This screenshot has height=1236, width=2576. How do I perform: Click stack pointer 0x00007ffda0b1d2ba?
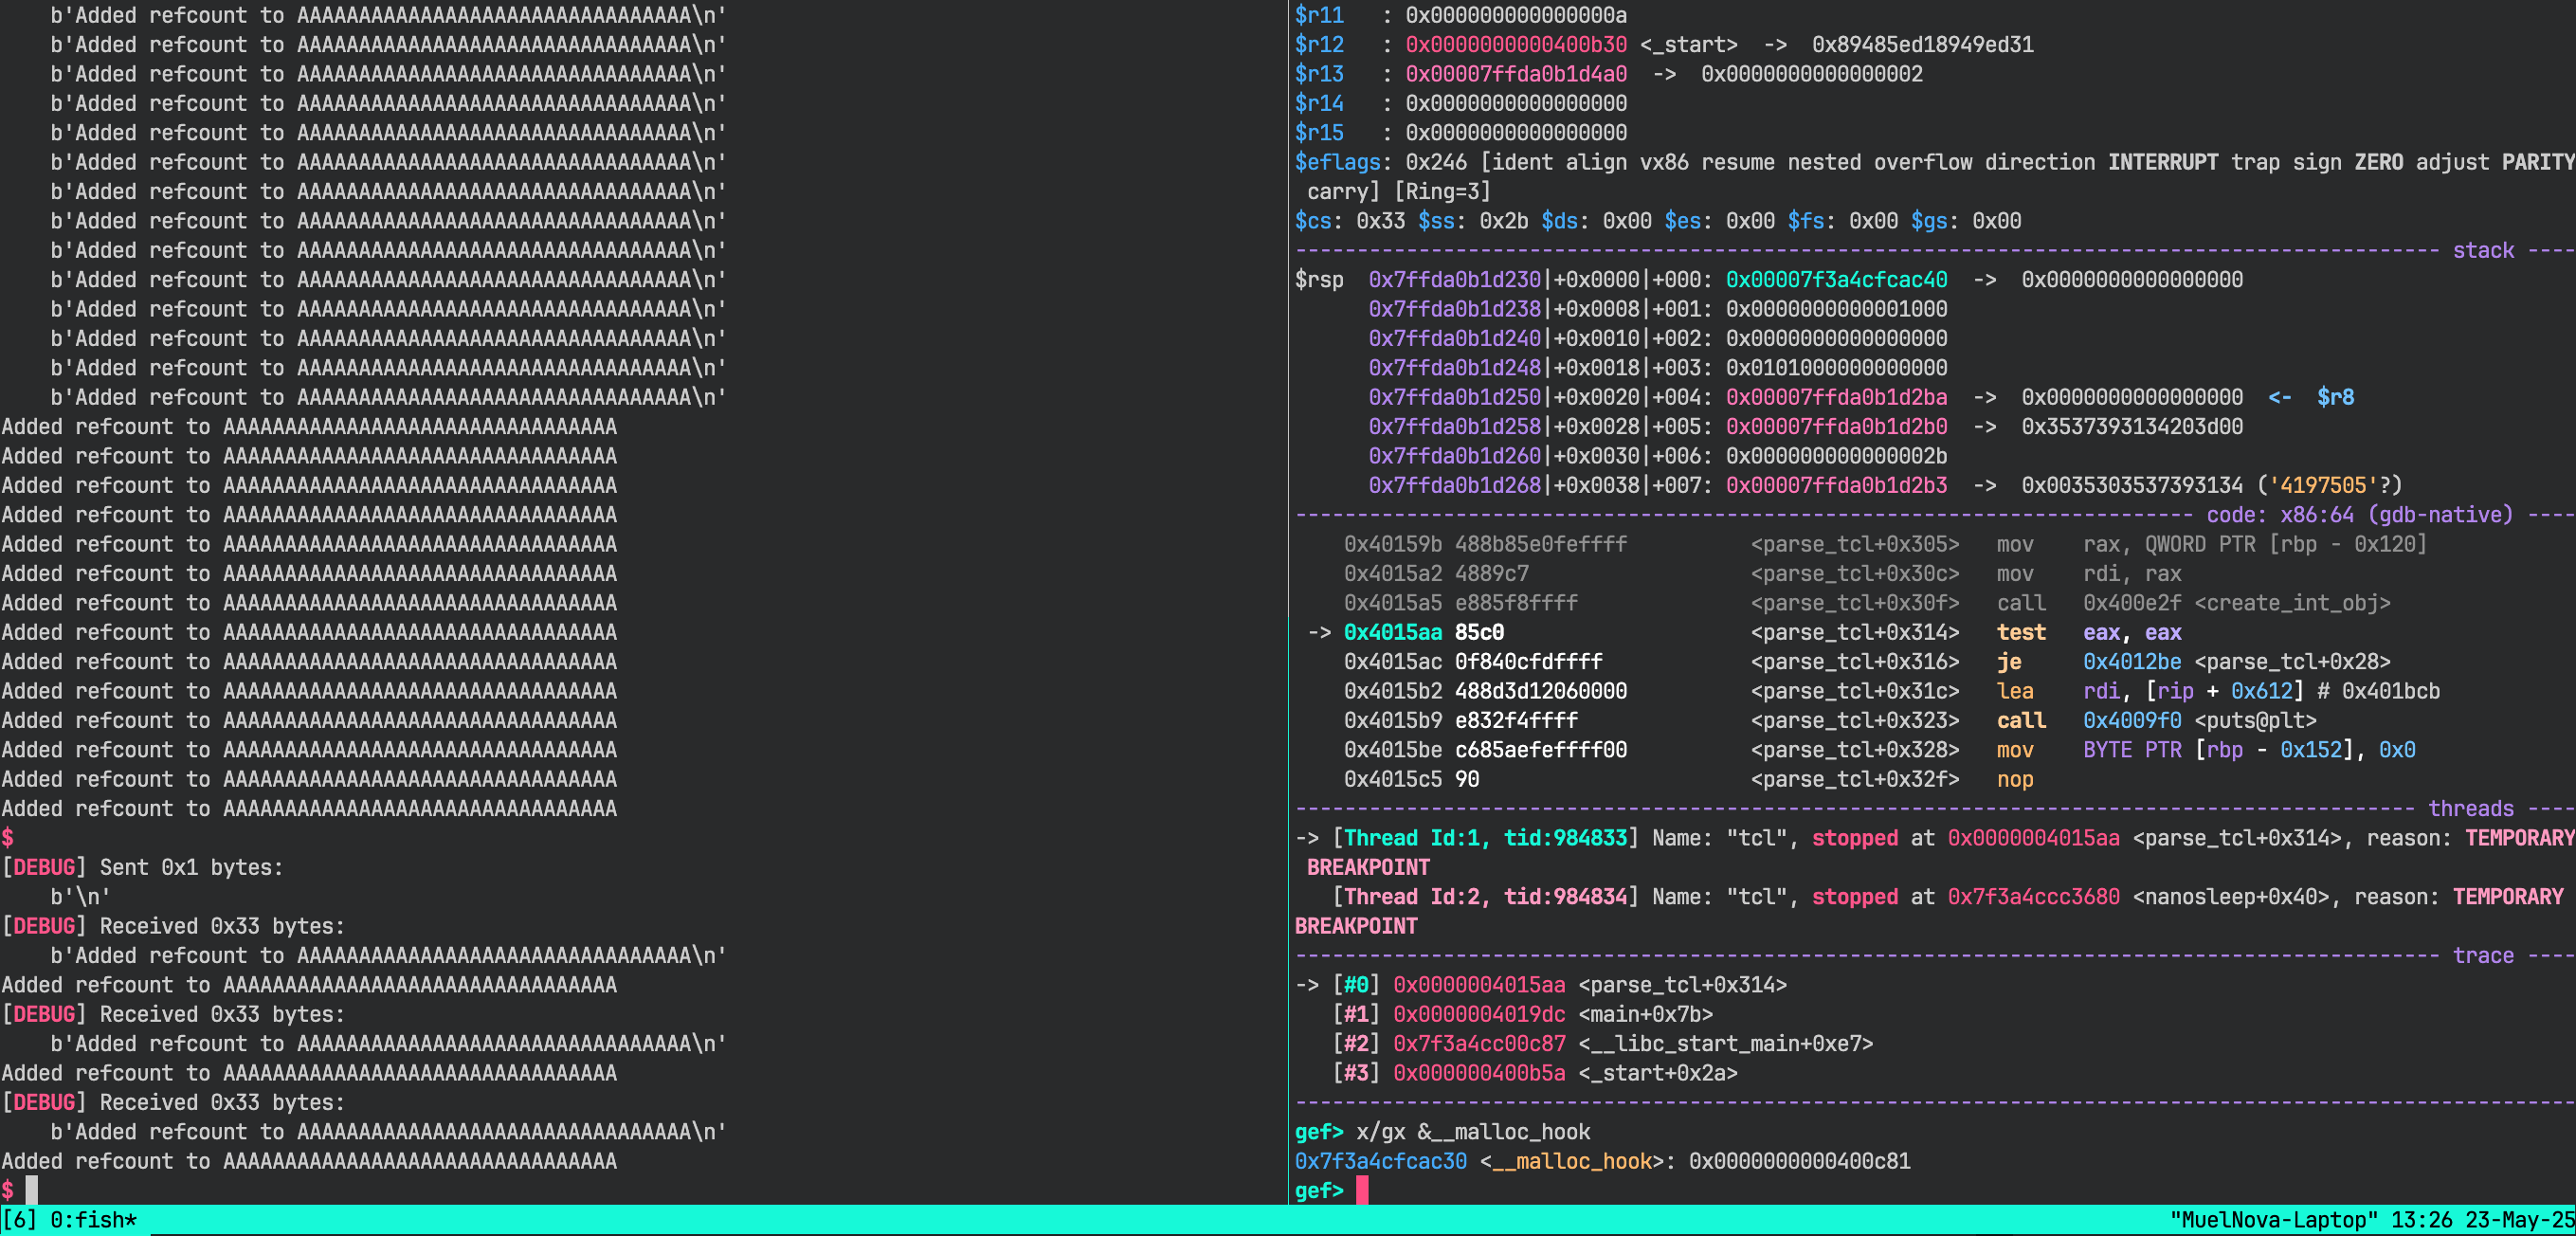coord(1836,397)
